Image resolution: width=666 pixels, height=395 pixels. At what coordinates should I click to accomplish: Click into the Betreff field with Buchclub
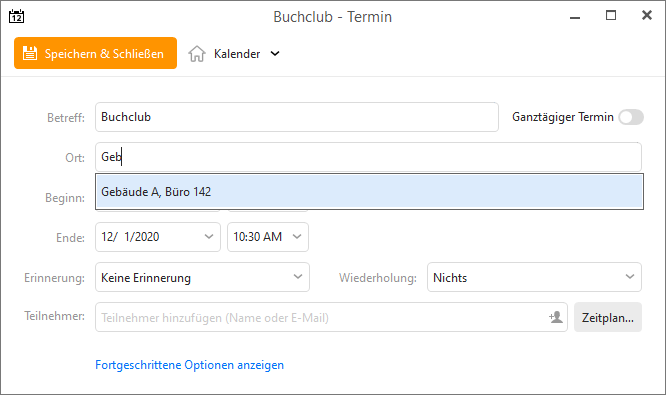click(296, 117)
